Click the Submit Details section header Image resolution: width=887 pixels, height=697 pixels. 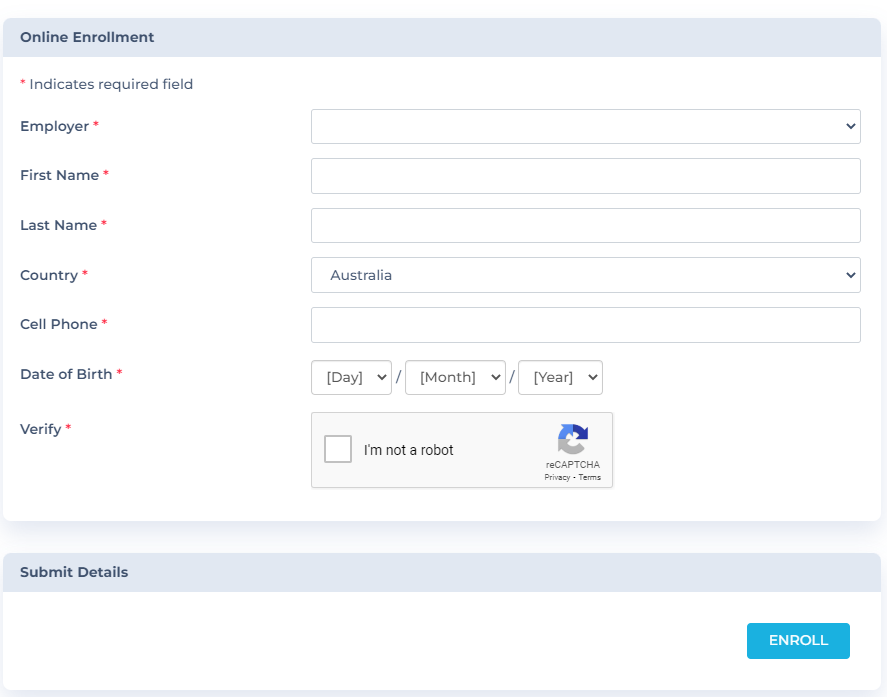click(x=442, y=572)
